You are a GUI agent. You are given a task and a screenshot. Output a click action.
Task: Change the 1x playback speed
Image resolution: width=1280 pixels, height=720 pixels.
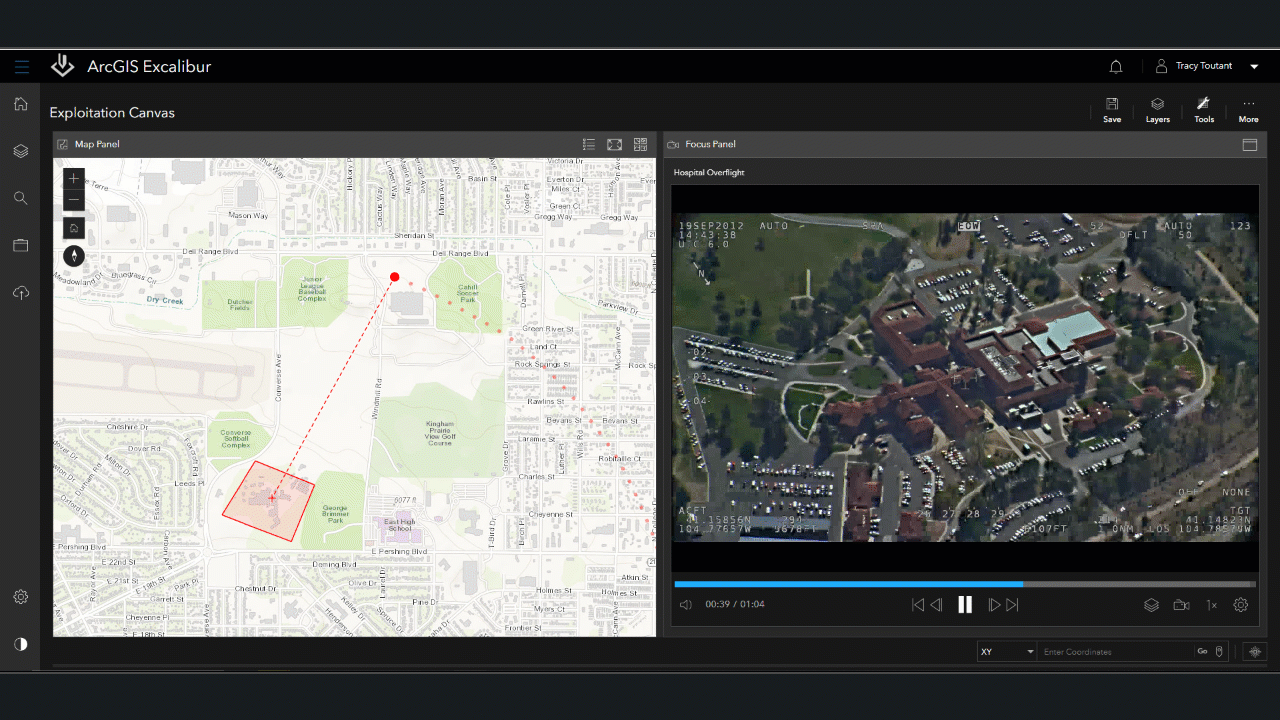click(1211, 605)
